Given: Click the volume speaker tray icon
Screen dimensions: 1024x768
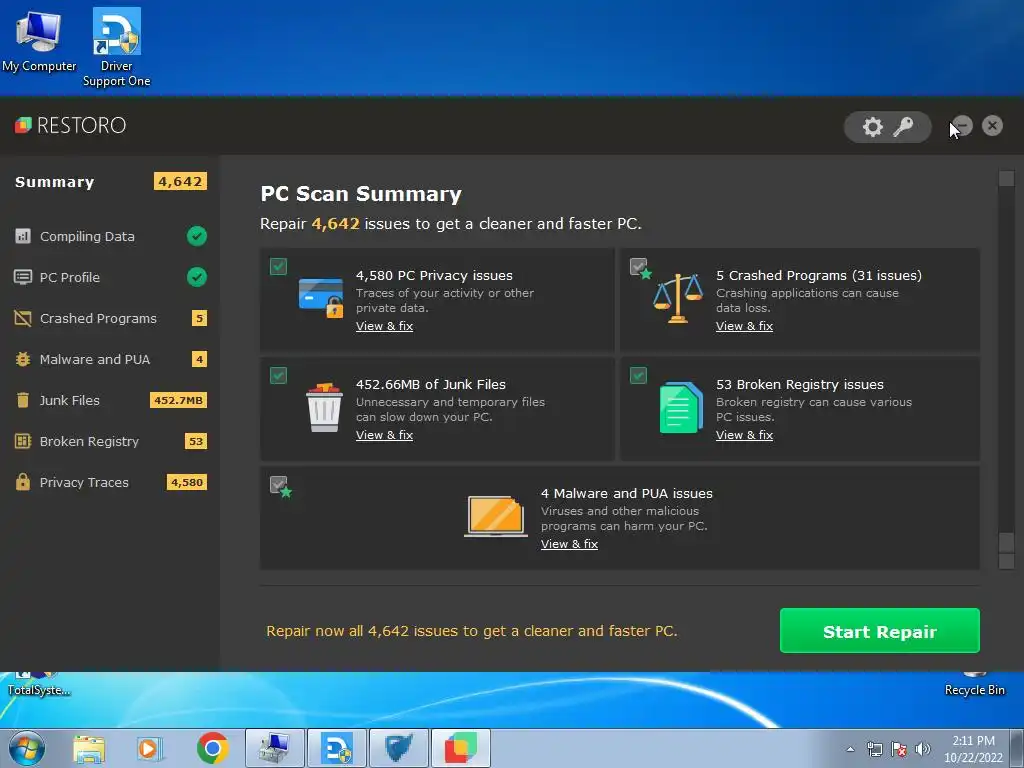Looking at the screenshot, I should pyautogui.click(x=923, y=749).
